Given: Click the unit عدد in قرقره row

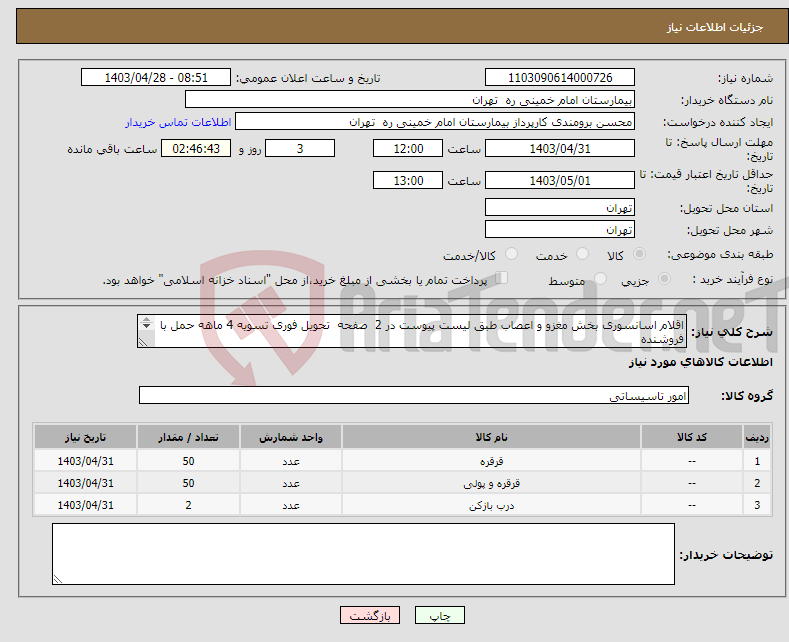Looking at the screenshot, I should tap(291, 461).
